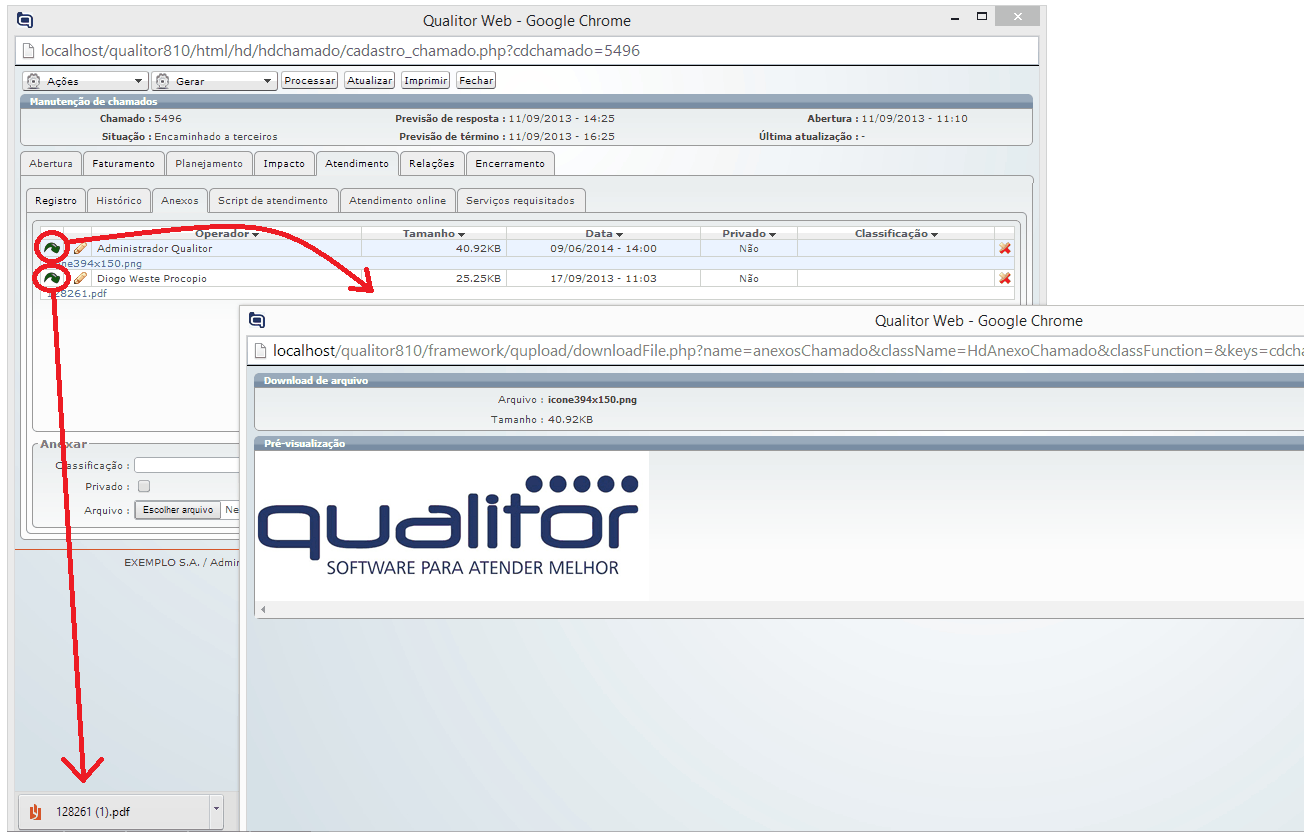Click the green download icon for Diogo Weste Procopio
This screenshot has width=1308, height=837.
(51, 278)
